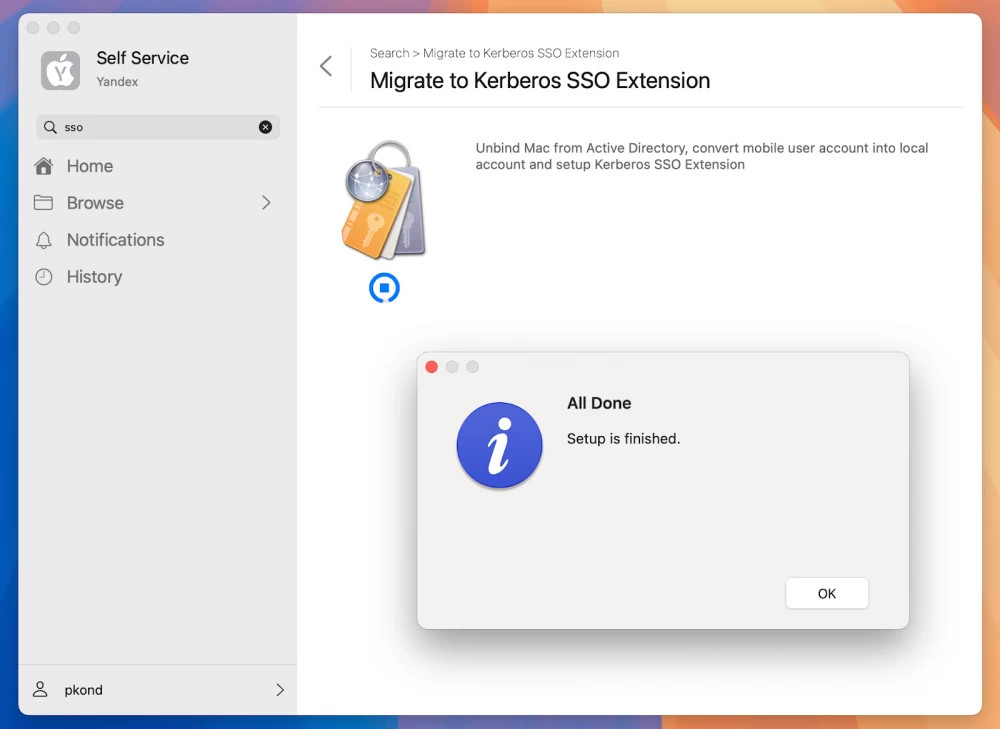The width and height of the screenshot is (1000, 729).
Task: Select Home in the sidebar navigation
Action: (x=90, y=166)
